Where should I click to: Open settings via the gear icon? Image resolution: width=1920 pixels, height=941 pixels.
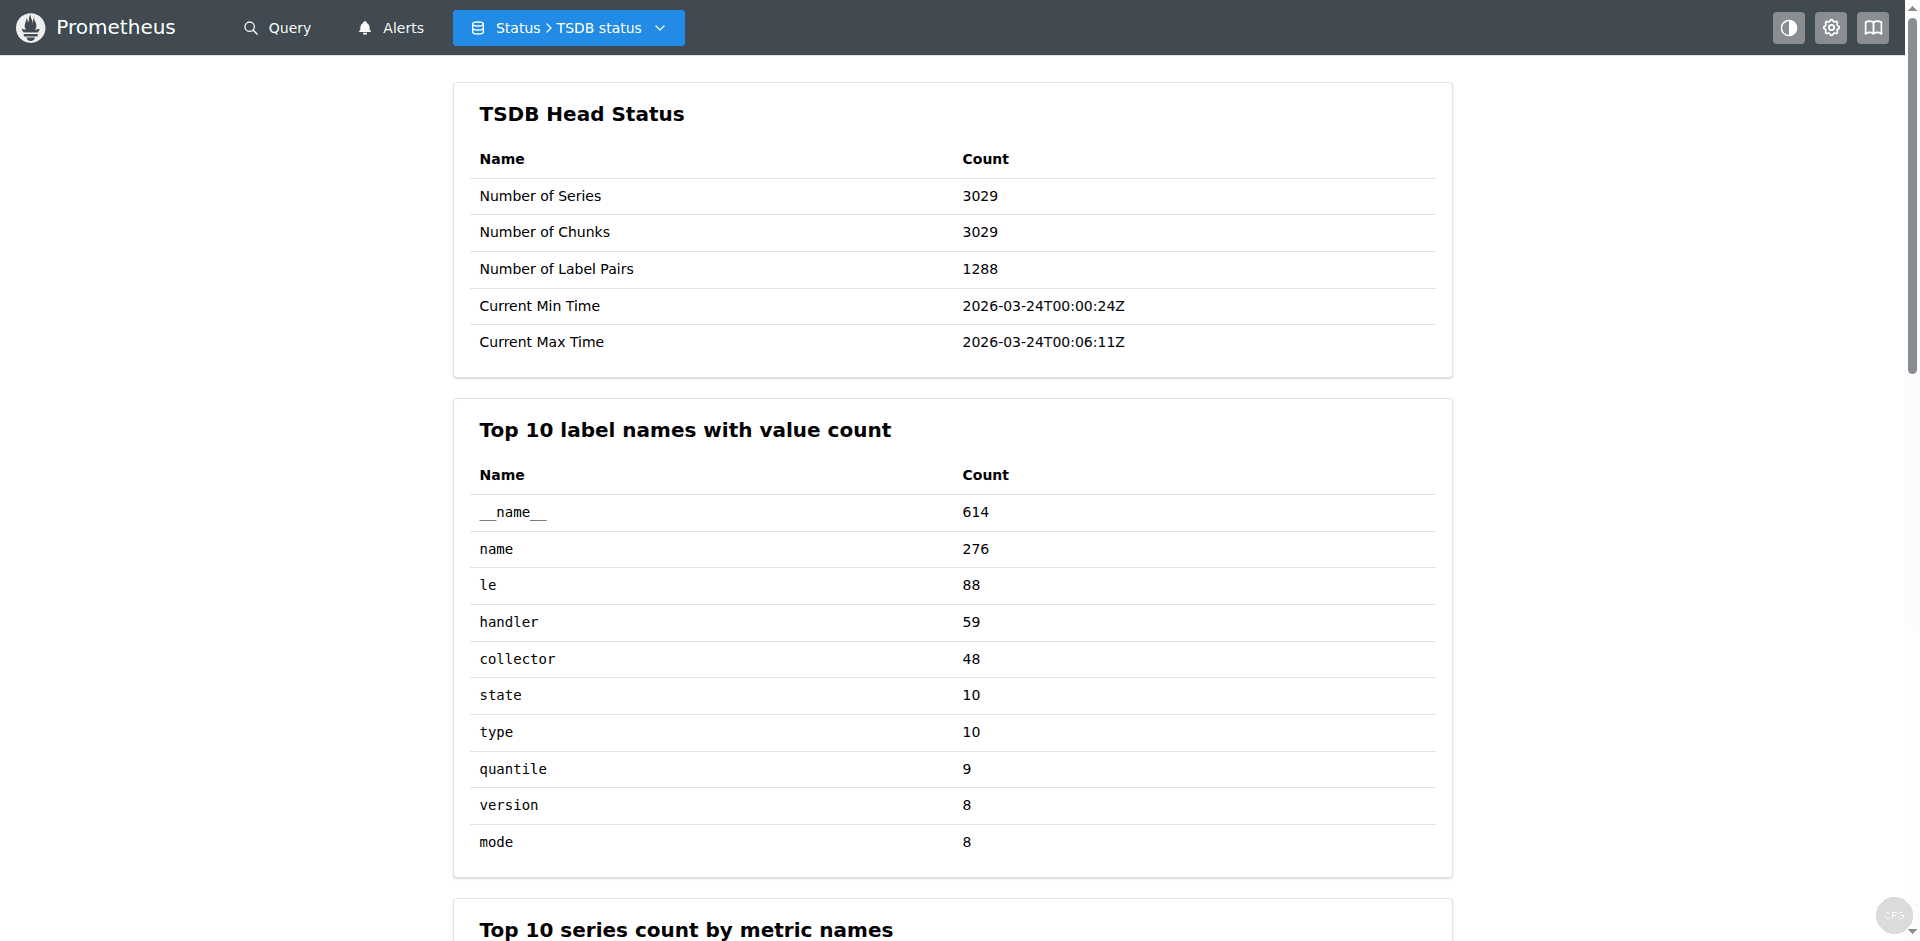[1831, 27]
